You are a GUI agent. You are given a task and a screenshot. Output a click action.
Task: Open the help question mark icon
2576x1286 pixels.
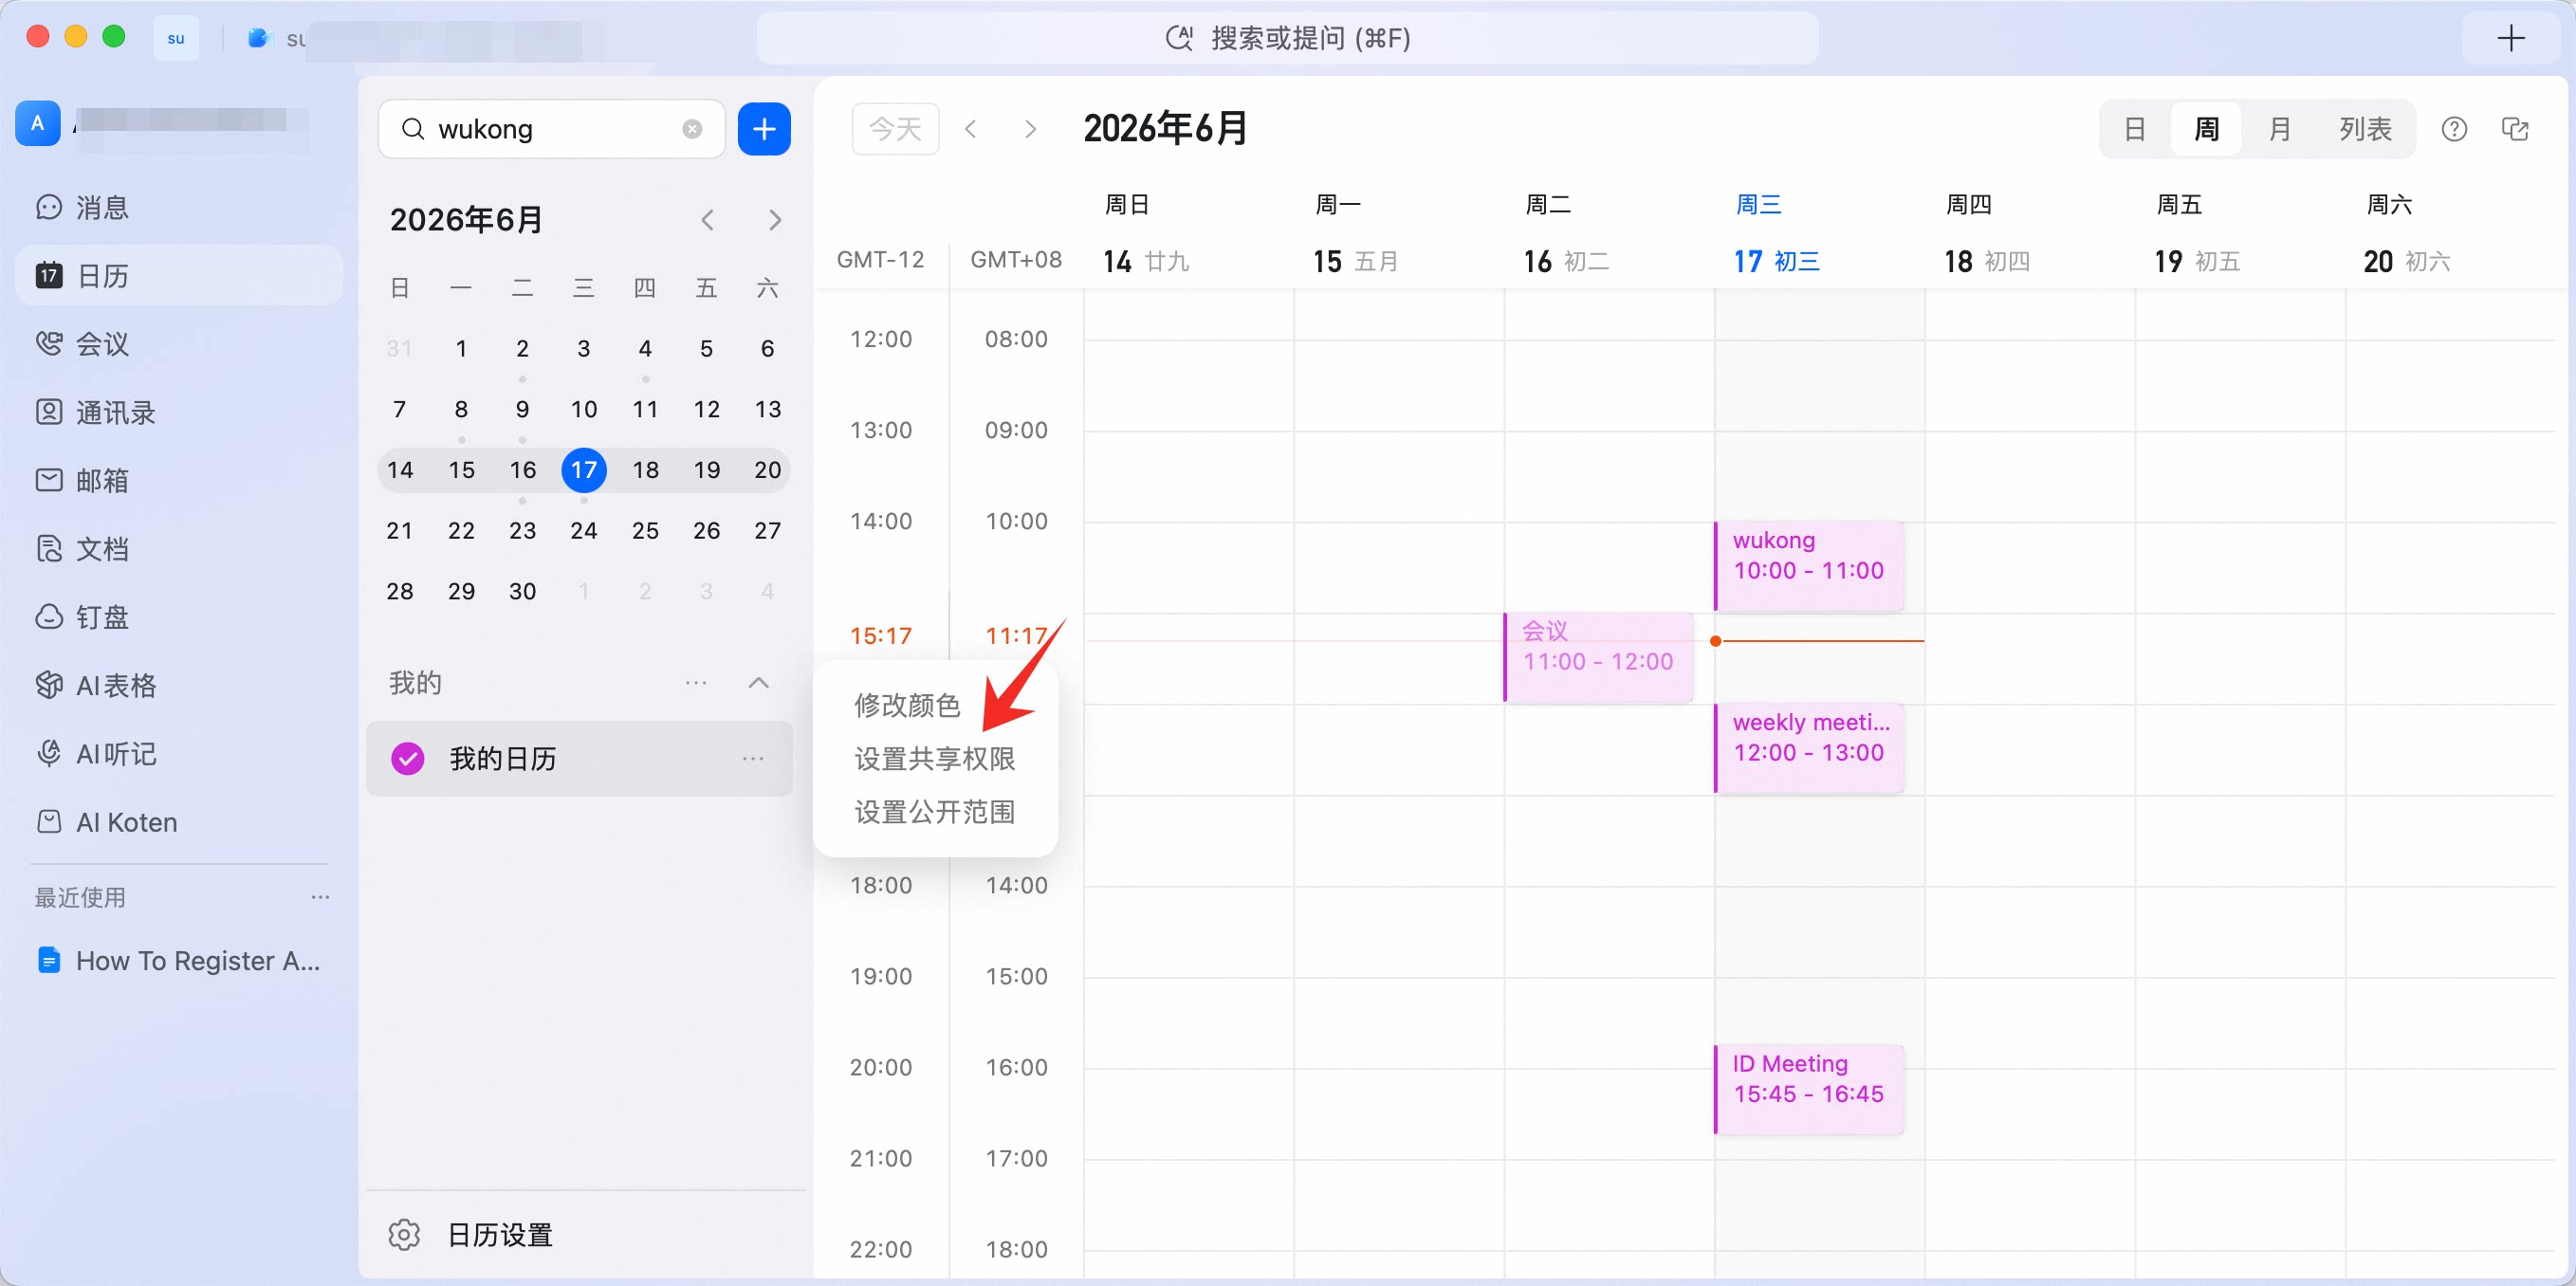click(2454, 129)
